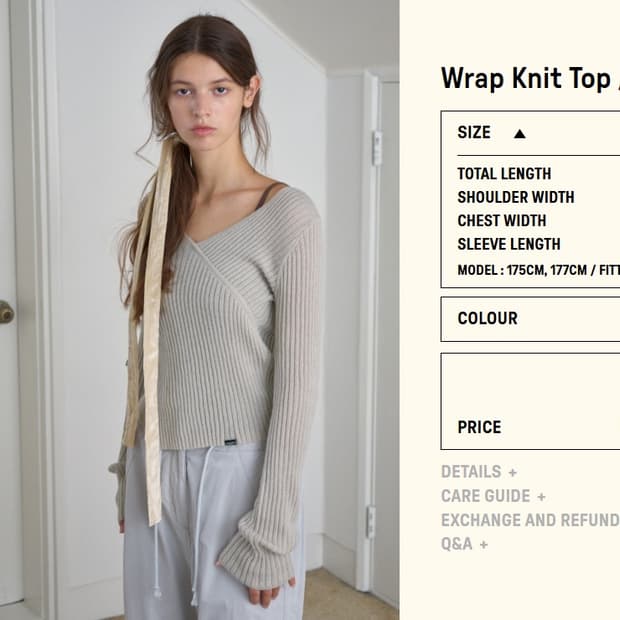Collapse the SIZE section using the triangle arrow
Image resolution: width=620 pixels, height=620 pixels.
click(x=520, y=134)
